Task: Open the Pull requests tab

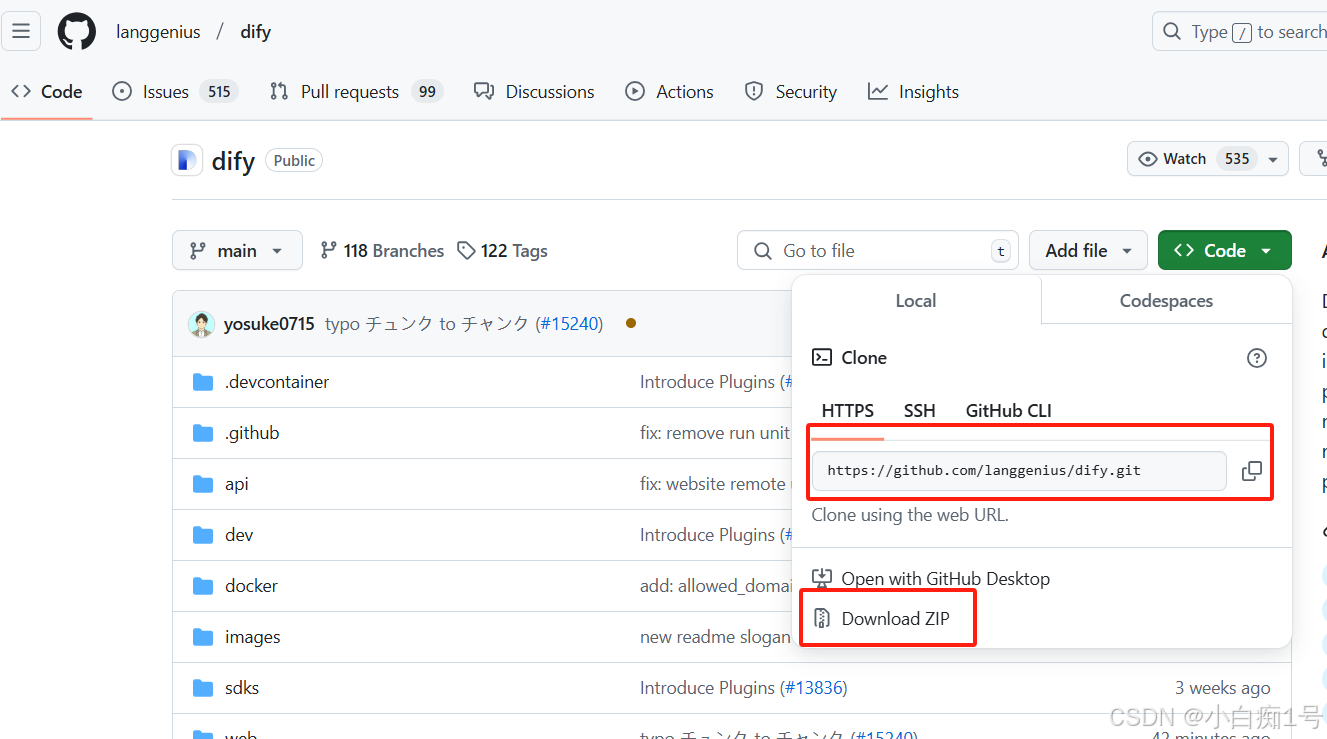Action: click(356, 92)
